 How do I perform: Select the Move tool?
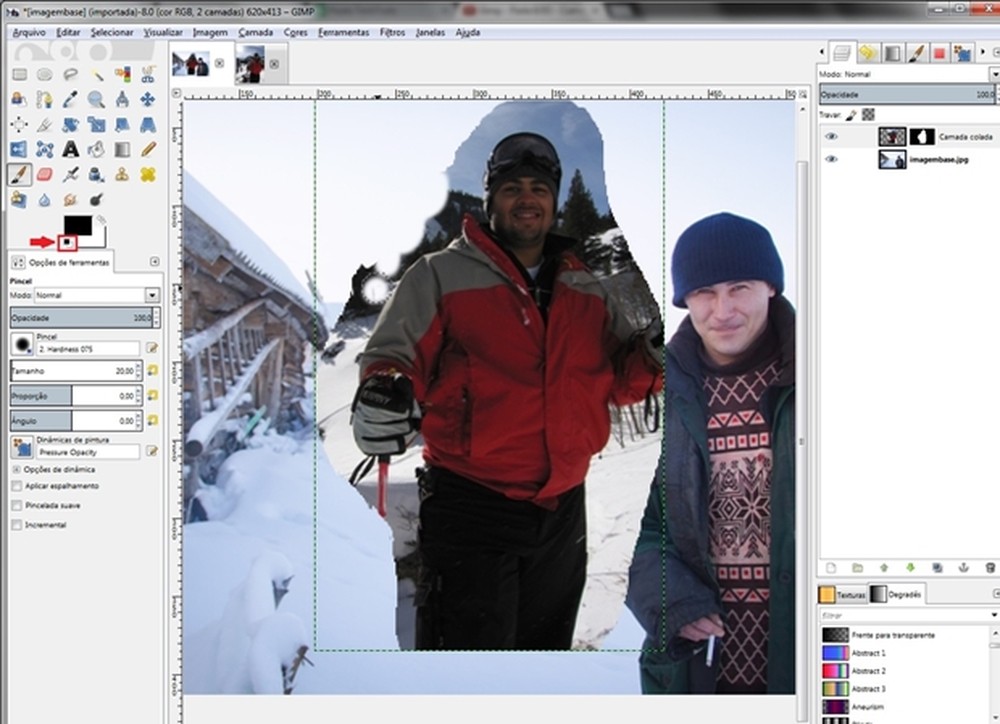coord(149,100)
